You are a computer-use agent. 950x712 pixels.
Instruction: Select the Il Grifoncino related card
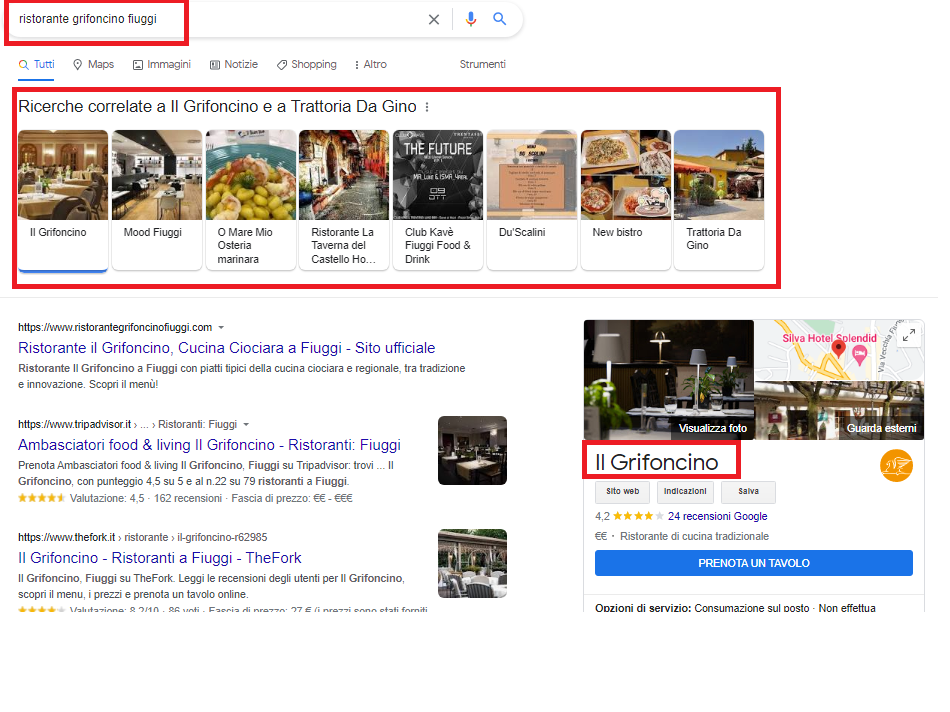[x=63, y=200]
